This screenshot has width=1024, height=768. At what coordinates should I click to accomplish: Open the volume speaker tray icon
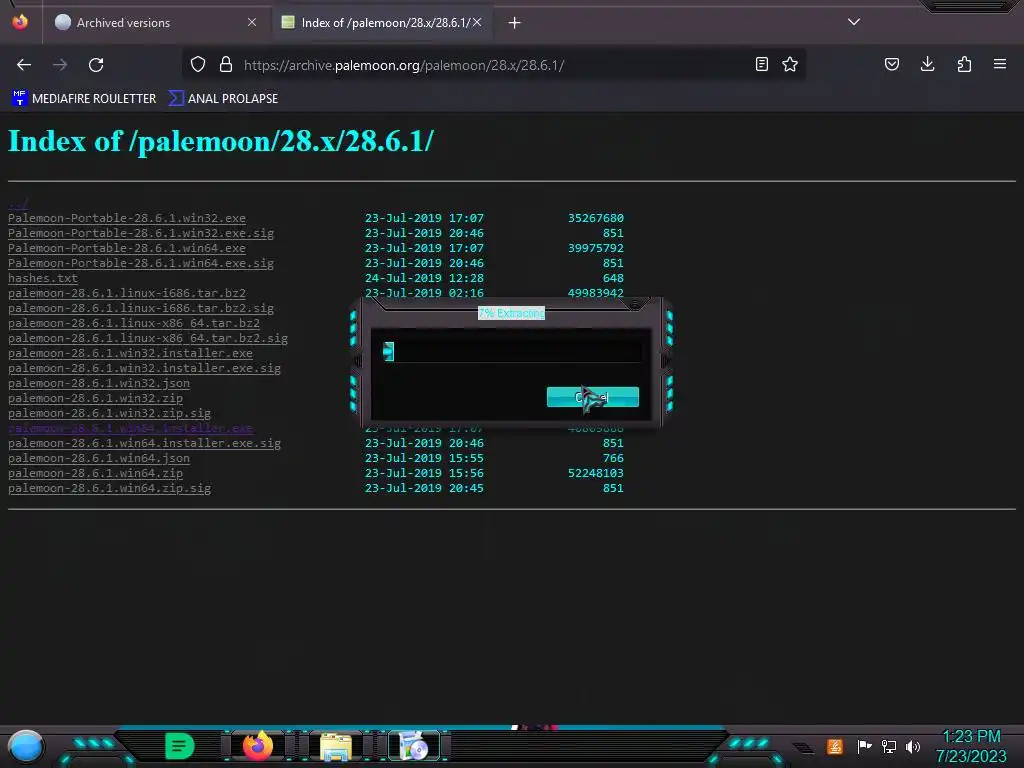(x=913, y=746)
